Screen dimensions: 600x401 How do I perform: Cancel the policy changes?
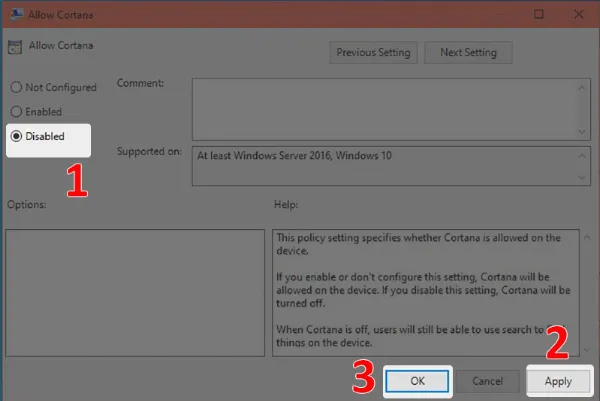[487, 381]
